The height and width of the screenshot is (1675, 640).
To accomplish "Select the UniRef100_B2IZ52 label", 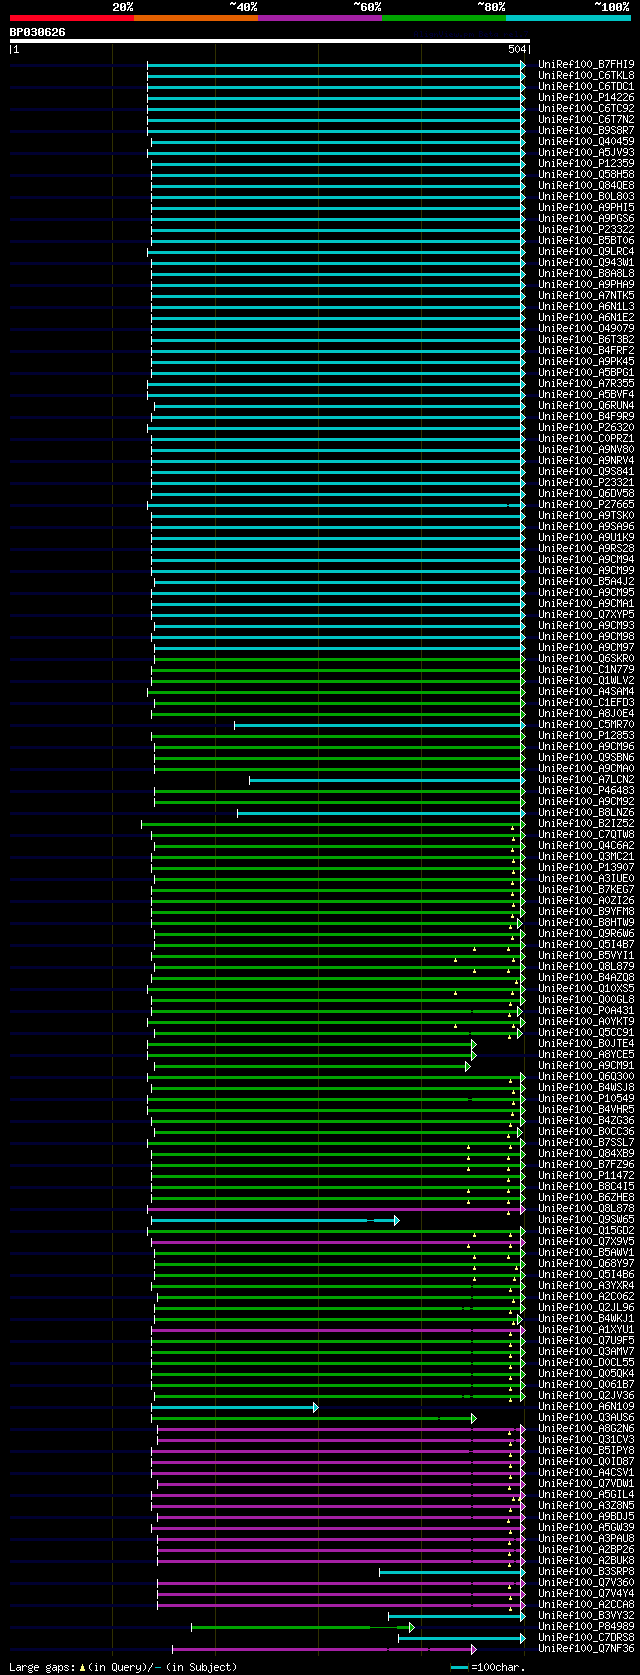I will click(x=586, y=823).
